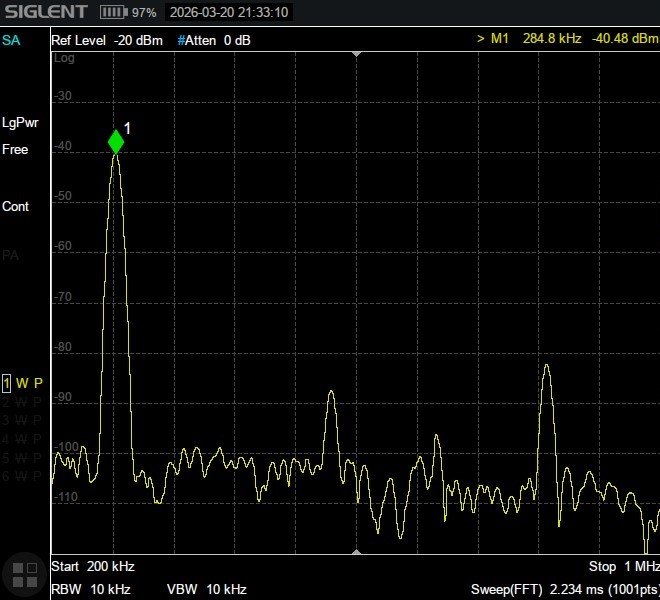Change Start frequency 200 kHz

click(93, 566)
